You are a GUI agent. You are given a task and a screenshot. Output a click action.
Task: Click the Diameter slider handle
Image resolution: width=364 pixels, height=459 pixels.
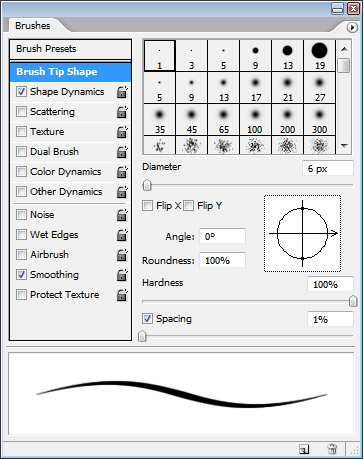point(147,185)
